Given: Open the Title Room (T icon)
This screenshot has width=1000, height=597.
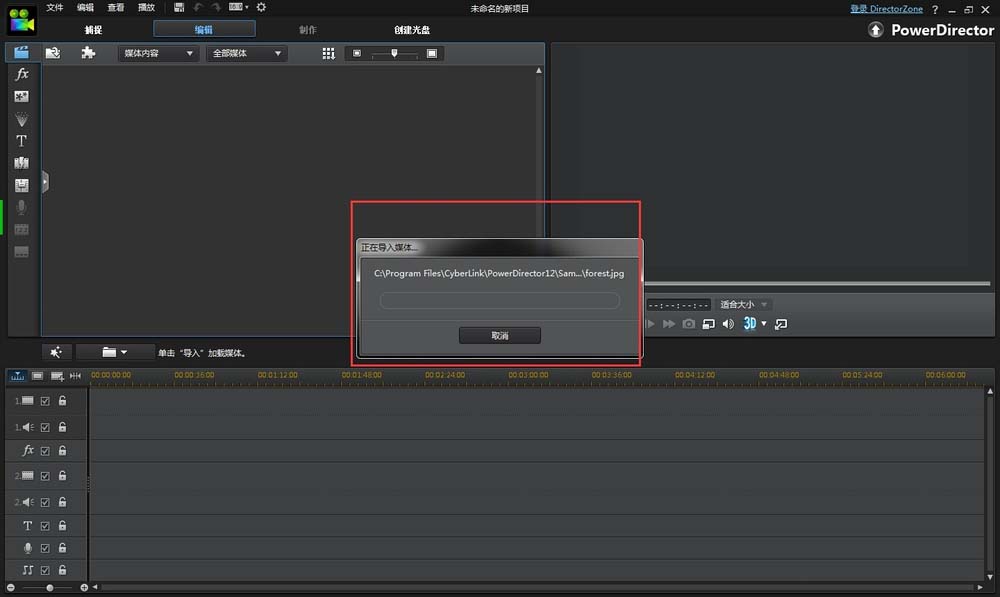Looking at the screenshot, I should click(x=21, y=141).
